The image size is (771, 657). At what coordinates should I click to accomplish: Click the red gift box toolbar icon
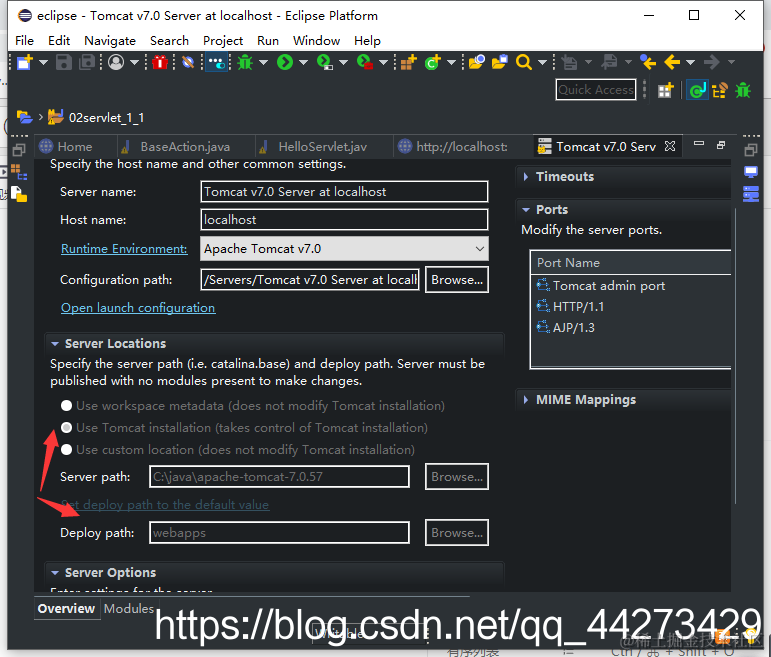(160, 62)
